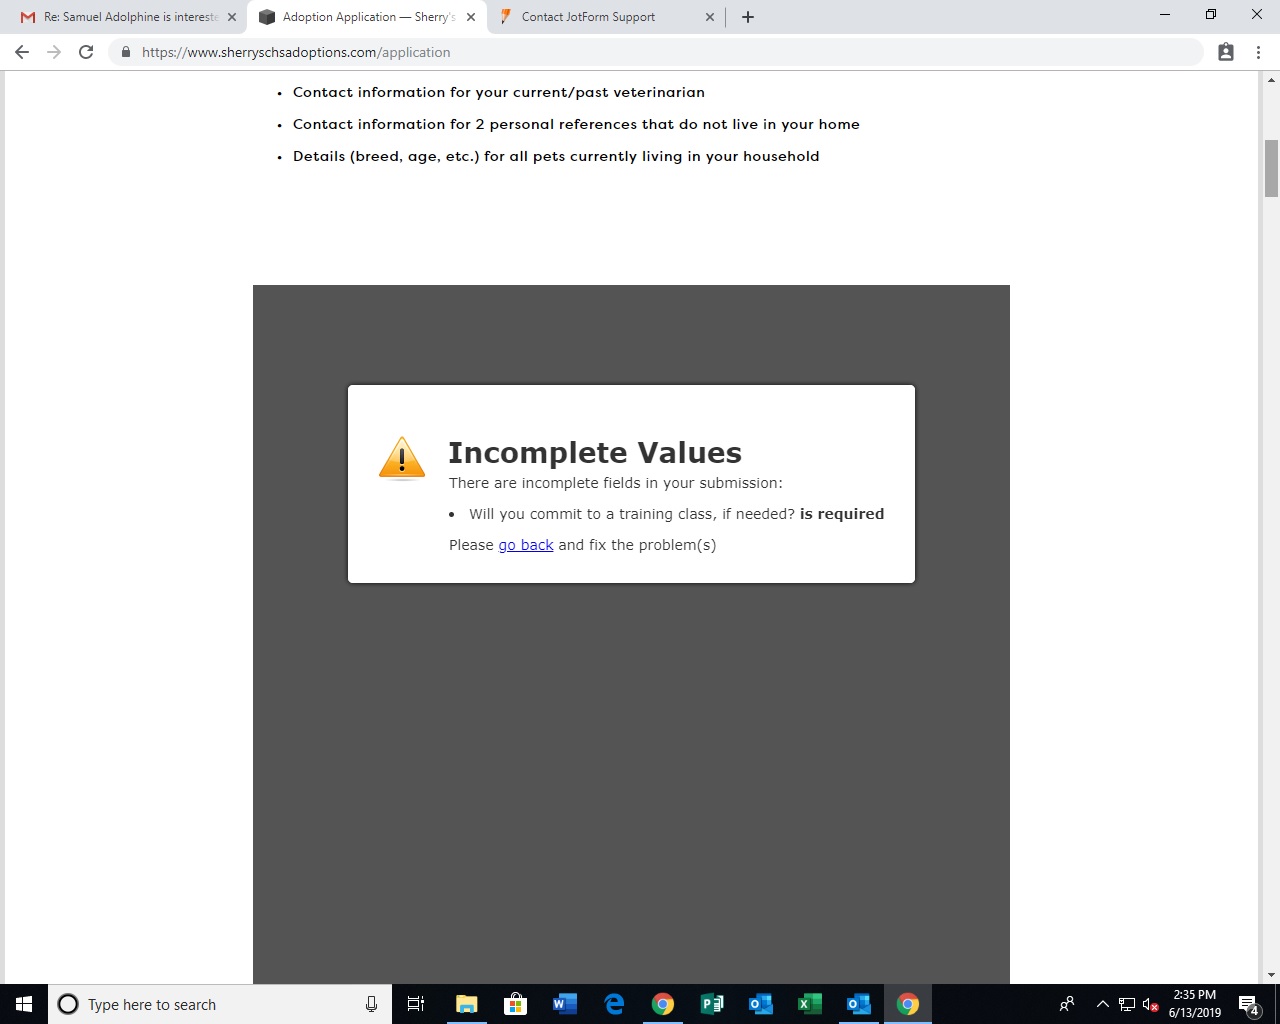1280x1024 pixels.
Task: Open Microsoft Word from the taskbar
Action: (564, 1004)
